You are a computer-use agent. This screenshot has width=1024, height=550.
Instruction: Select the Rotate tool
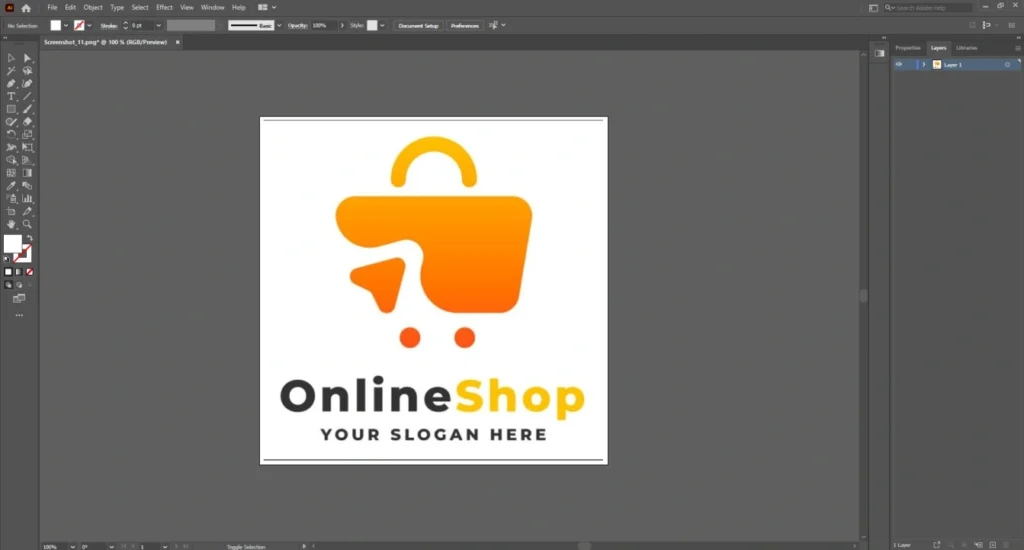tap(11, 135)
